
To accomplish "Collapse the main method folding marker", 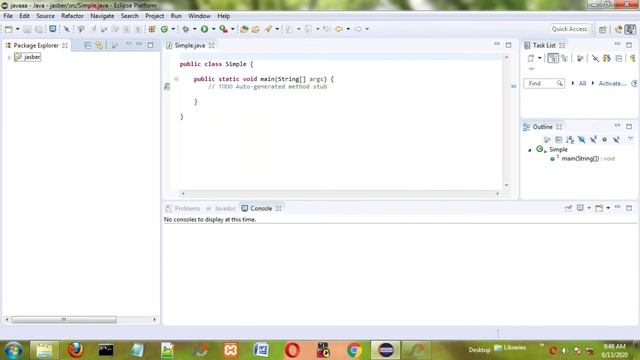I will pyautogui.click(x=176, y=79).
